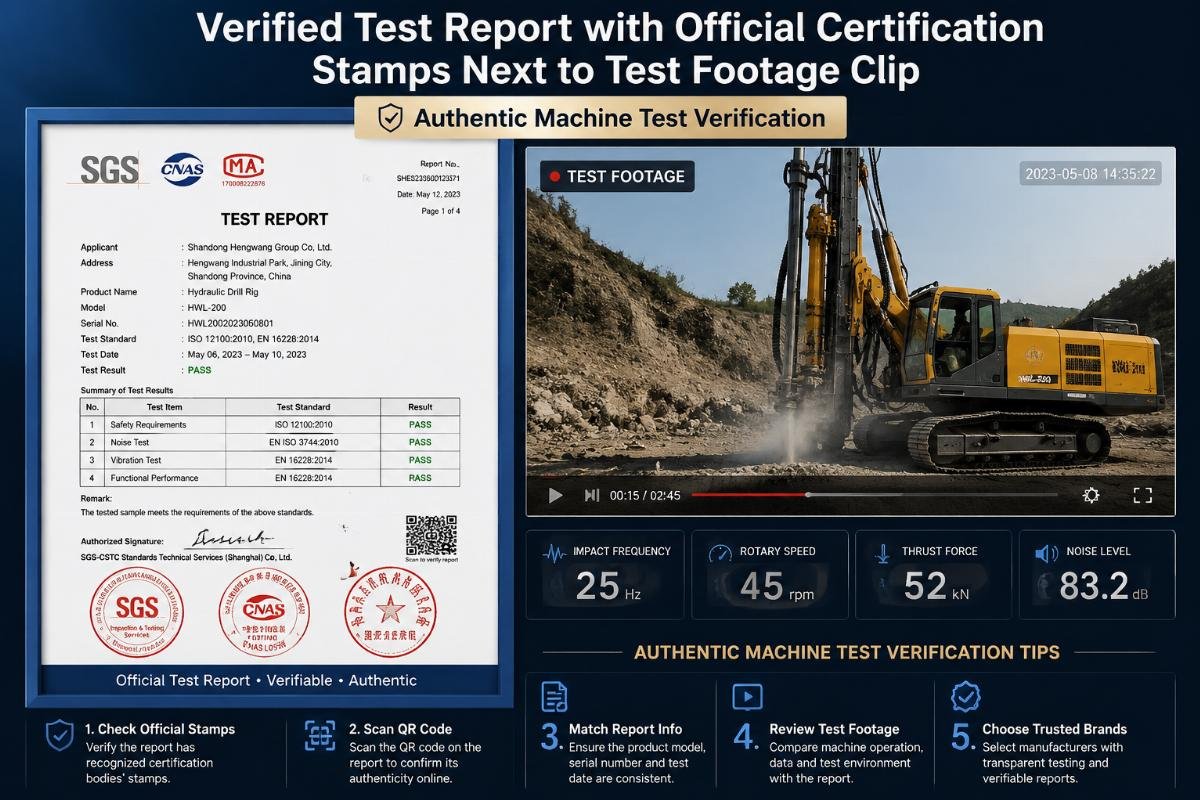This screenshot has width=1200, height=800.
Task: Click the TEST REPORT heading
Action: pyautogui.click(x=274, y=219)
